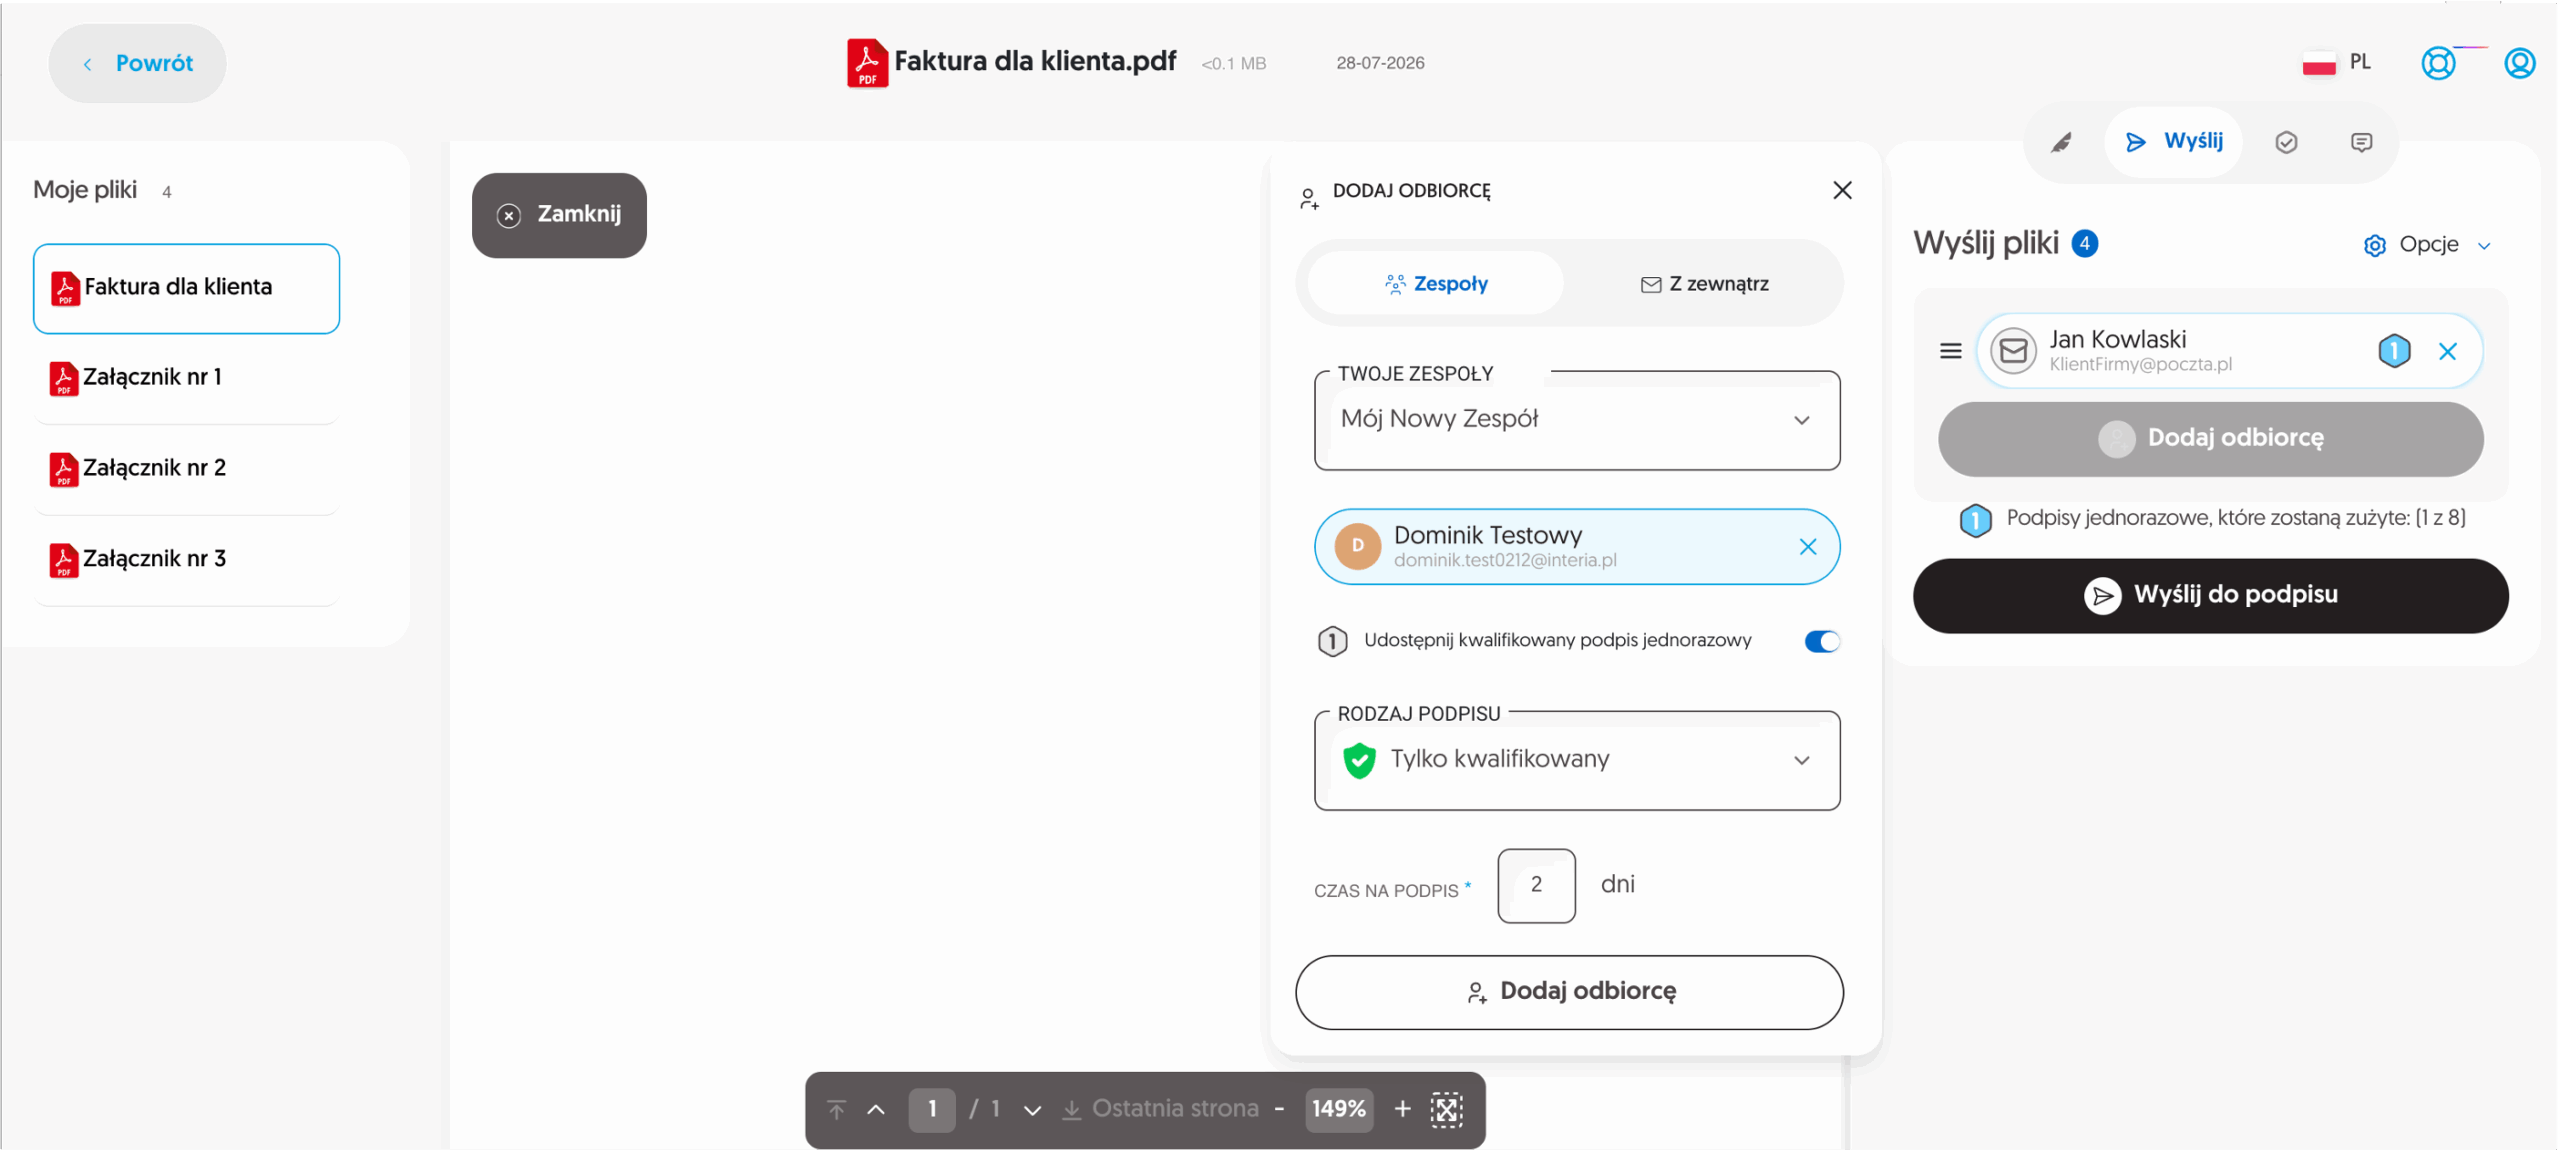Focus the Czas na podpis days field
The height and width of the screenshot is (1153, 2560).
[x=1536, y=885]
